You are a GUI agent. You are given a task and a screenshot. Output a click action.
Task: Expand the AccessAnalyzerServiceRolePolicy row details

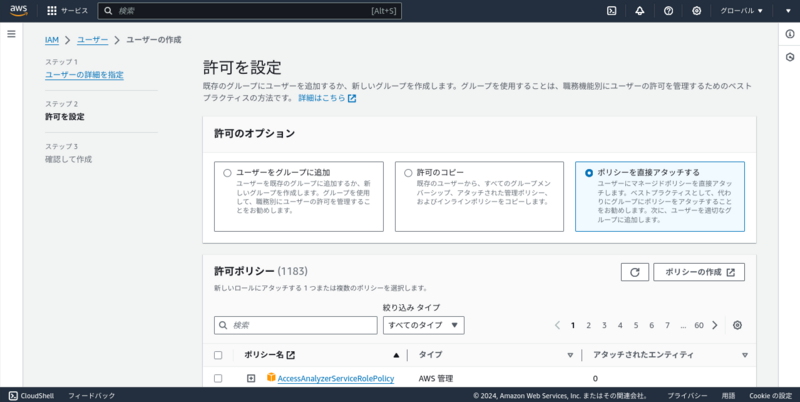point(251,378)
